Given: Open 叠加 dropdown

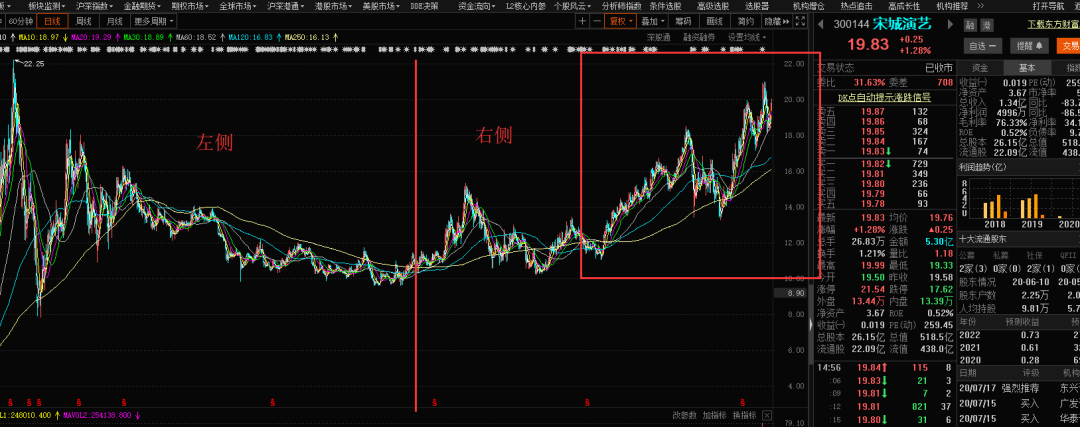Looking at the screenshot, I should [653, 21].
